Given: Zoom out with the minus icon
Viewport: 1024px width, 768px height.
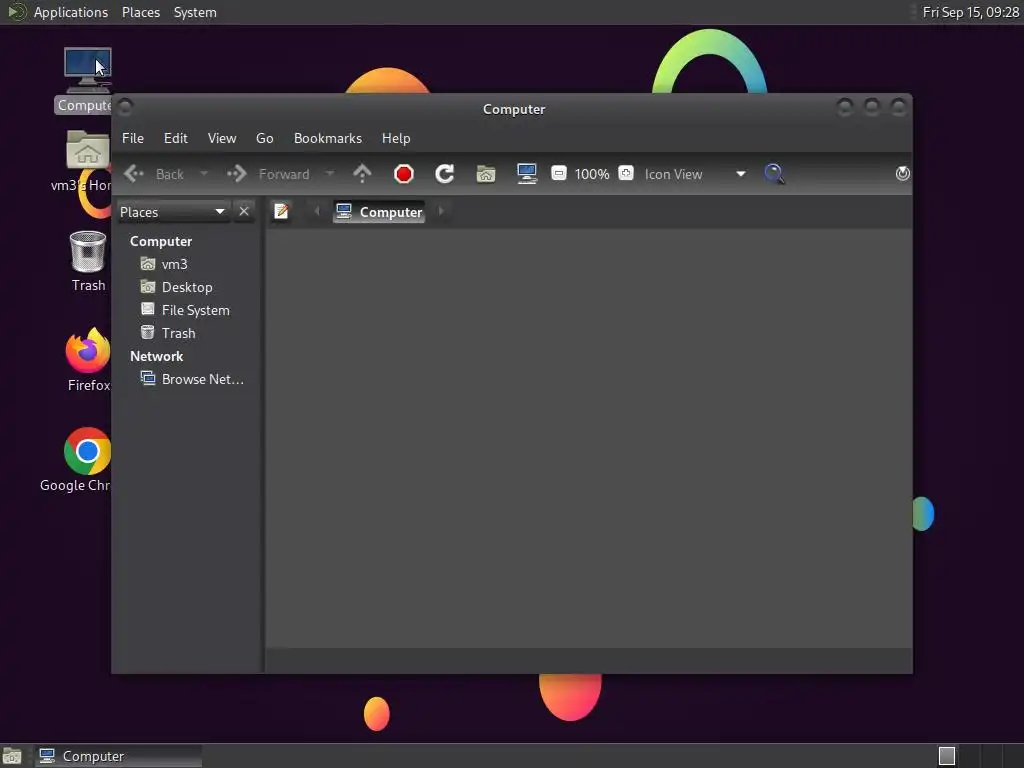Looking at the screenshot, I should click(558, 174).
